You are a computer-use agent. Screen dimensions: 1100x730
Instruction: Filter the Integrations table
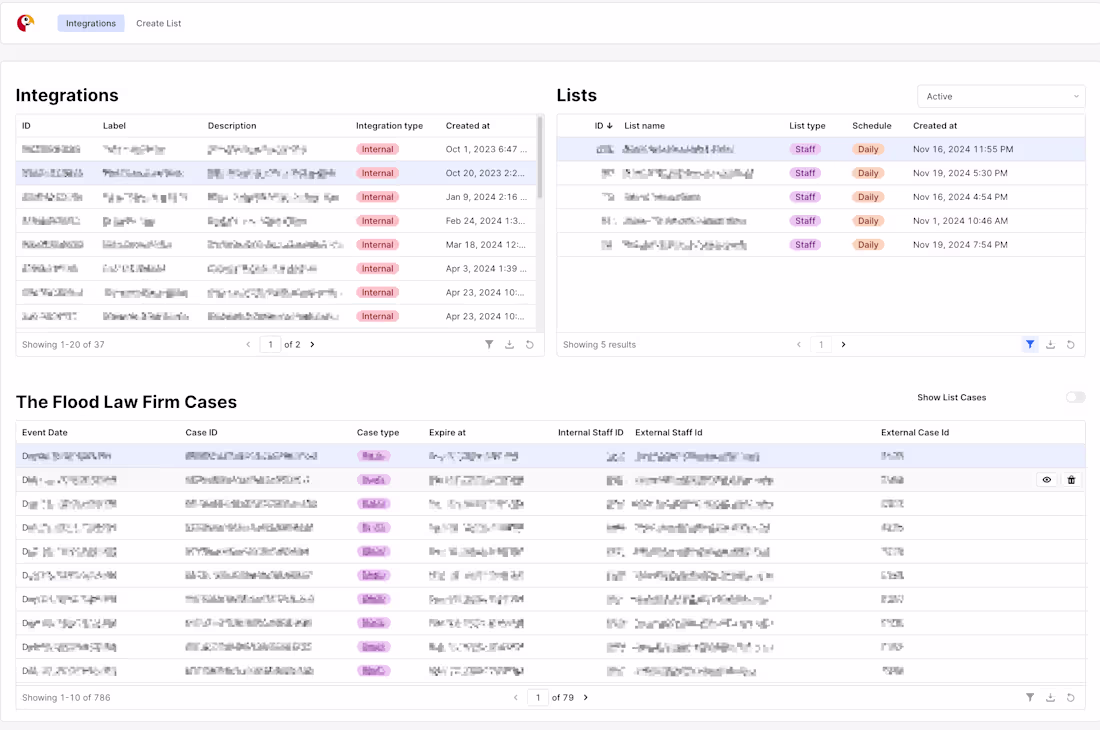489,345
